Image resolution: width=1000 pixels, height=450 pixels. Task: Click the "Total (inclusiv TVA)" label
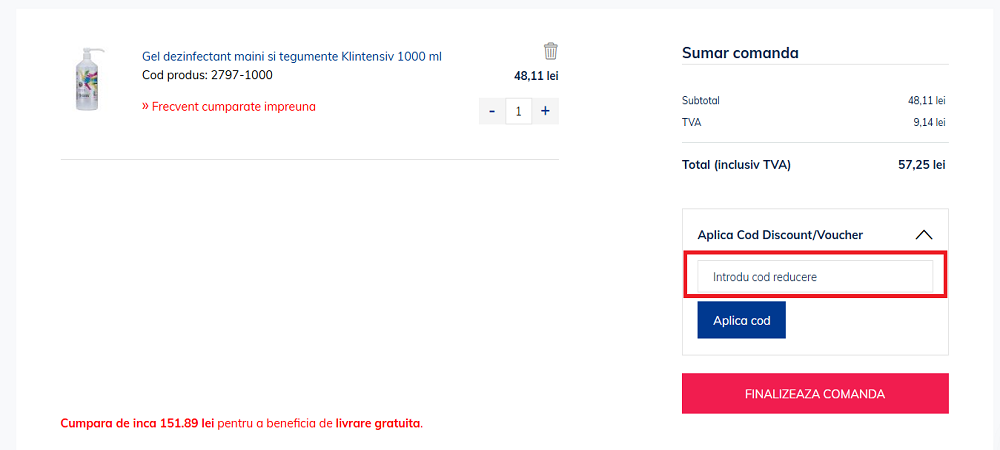coord(736,164)
